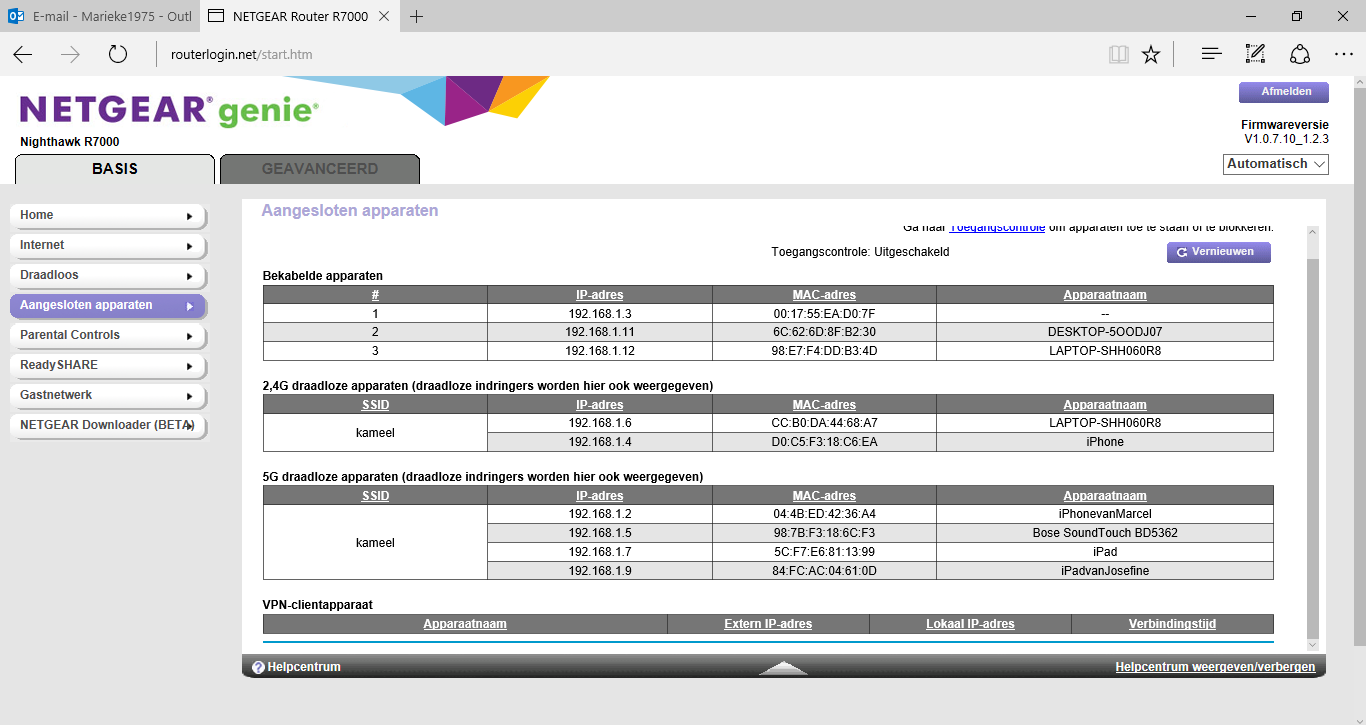Image resolution: width=1366 pixels, height=725 pixels.
Task: Switch to the E-mail Marieke1975 Outlook tab
Action: [100, 16]
